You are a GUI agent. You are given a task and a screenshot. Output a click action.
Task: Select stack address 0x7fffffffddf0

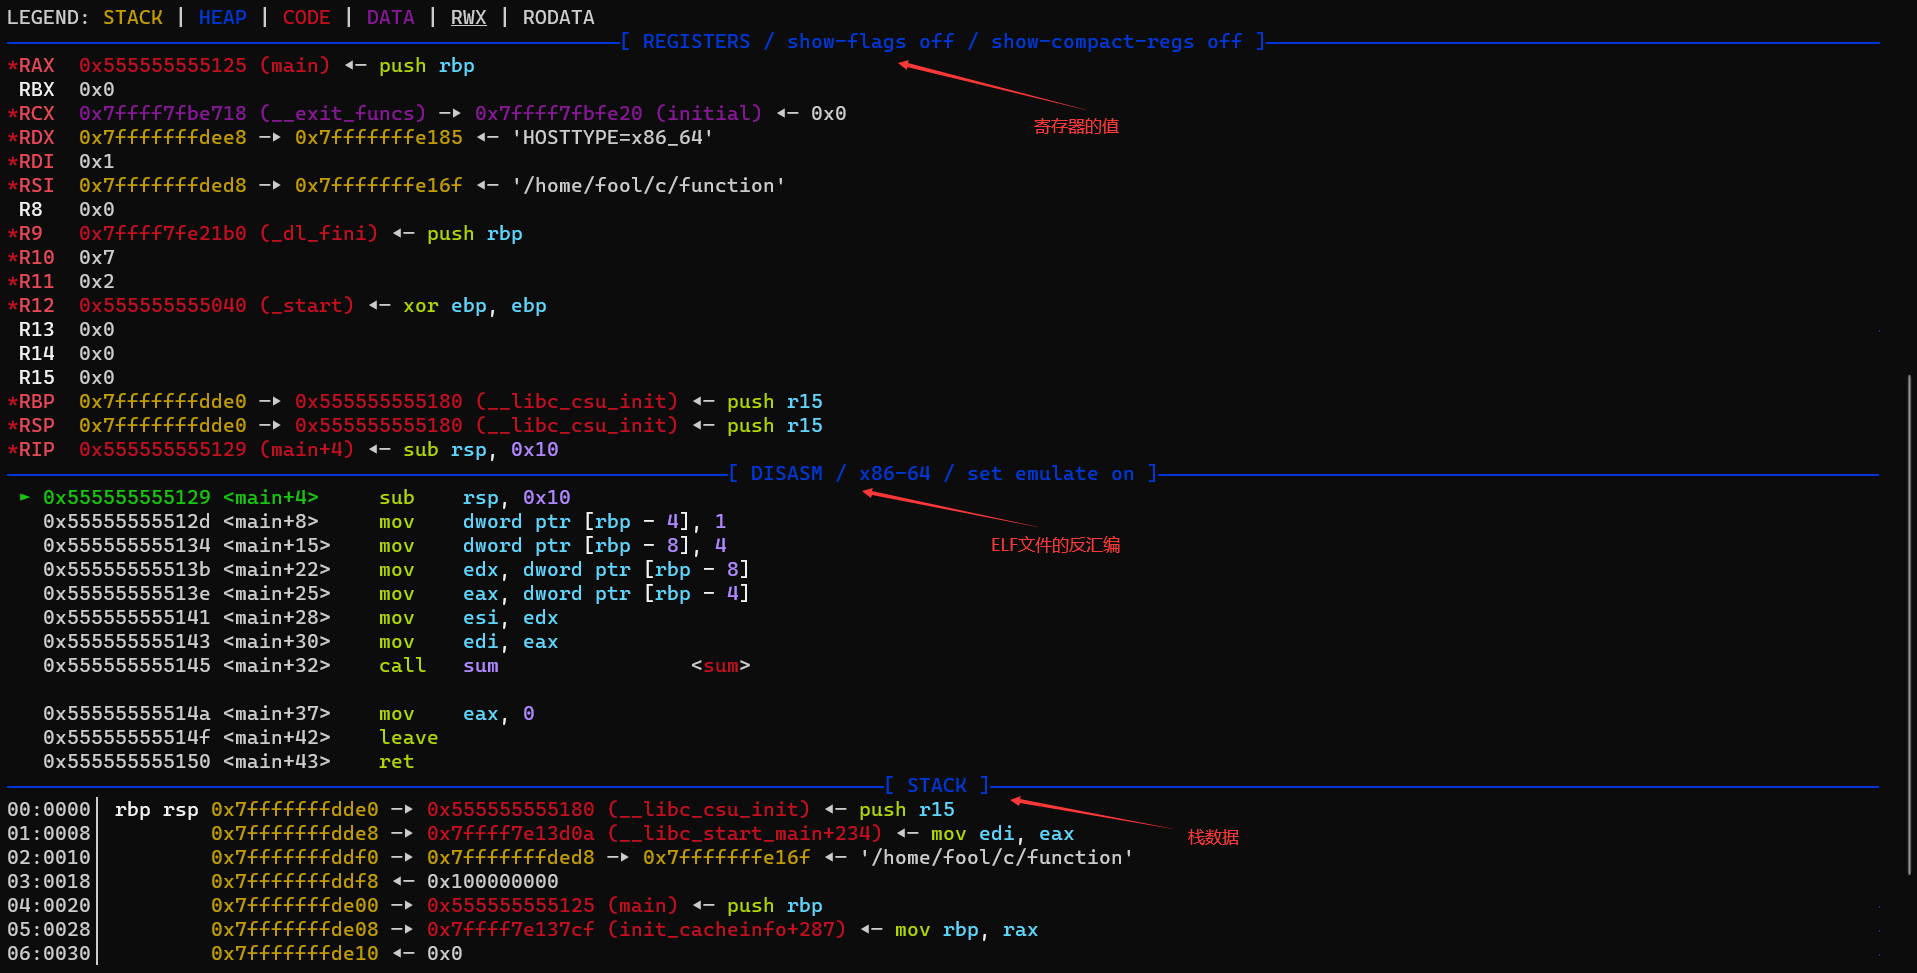coord(294,857)
